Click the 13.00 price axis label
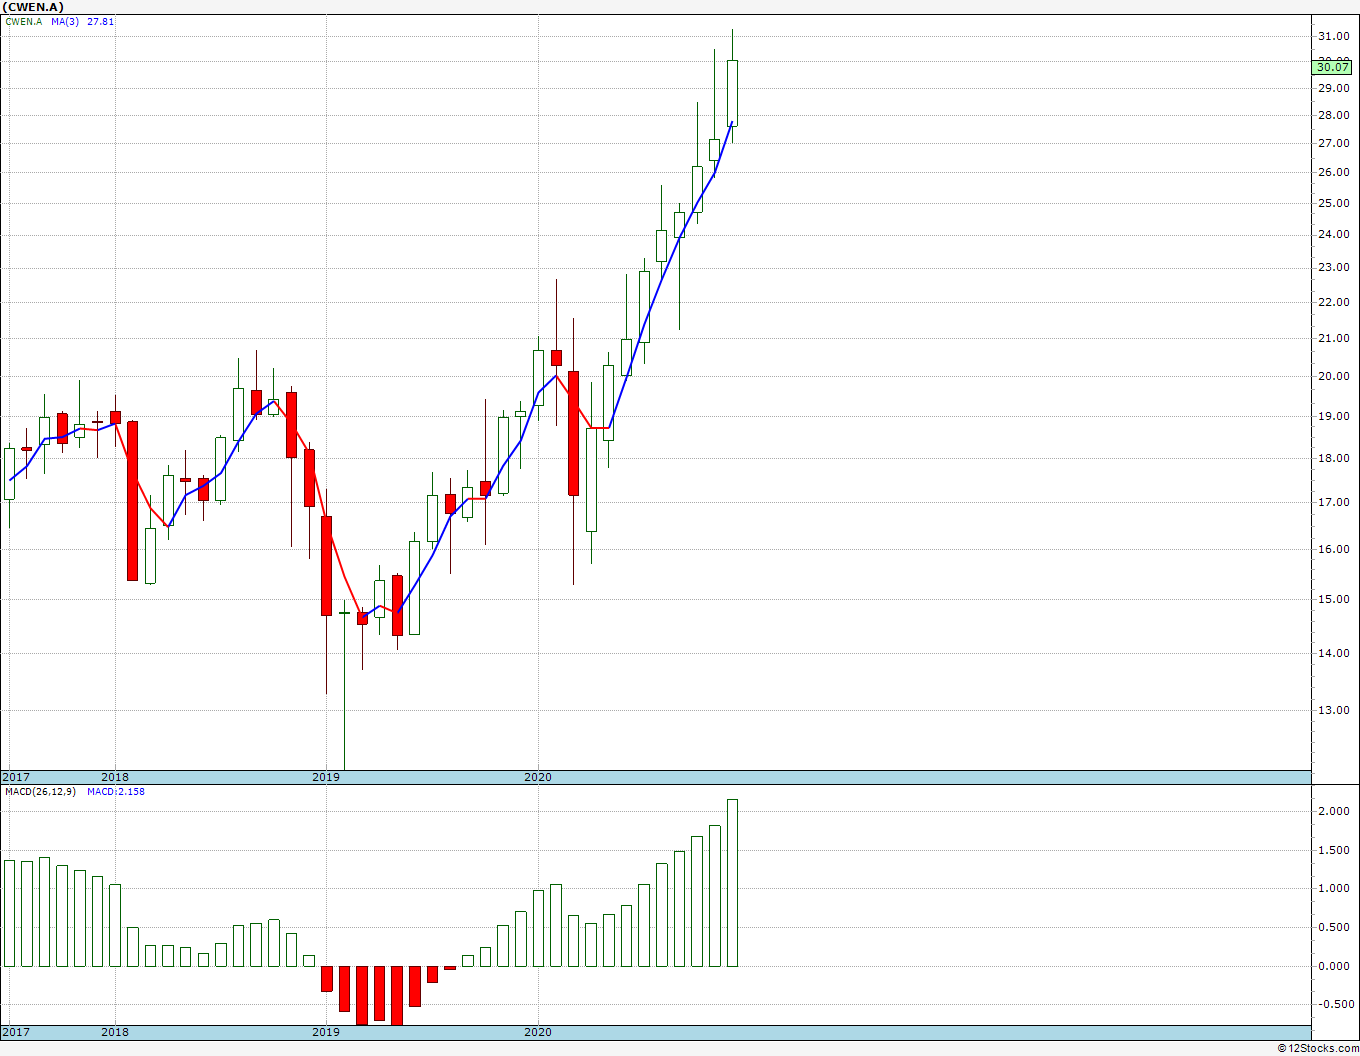1360x1056 pixels. coord(1332,711)
